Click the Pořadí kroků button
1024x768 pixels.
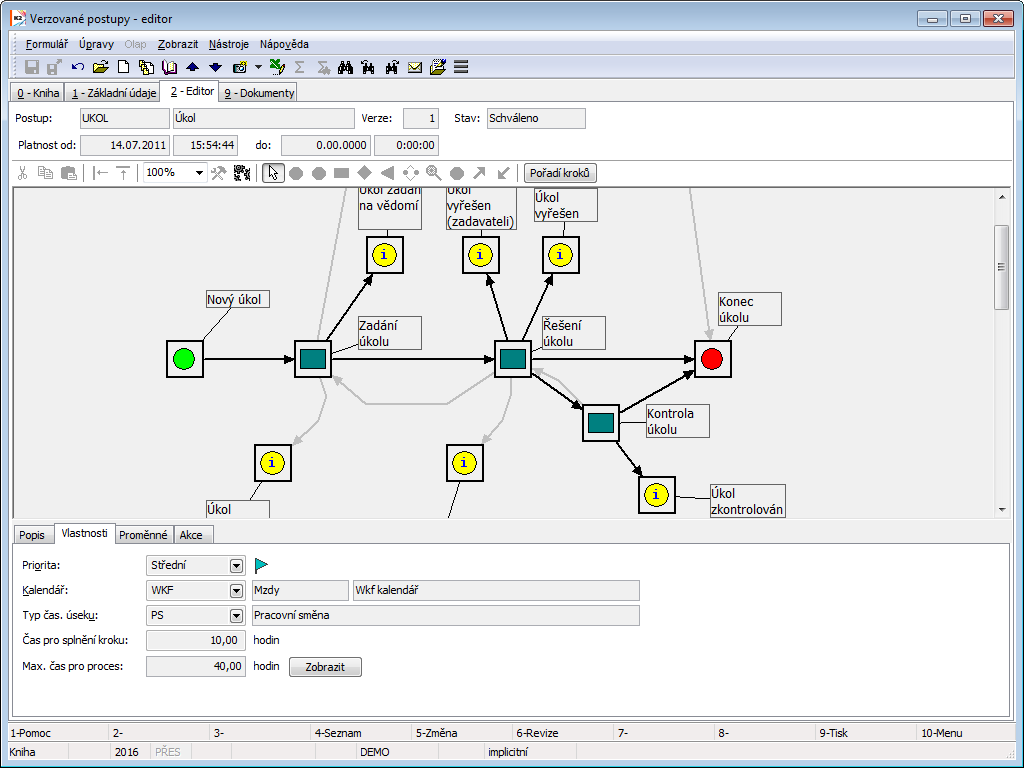tap(560, 173)
